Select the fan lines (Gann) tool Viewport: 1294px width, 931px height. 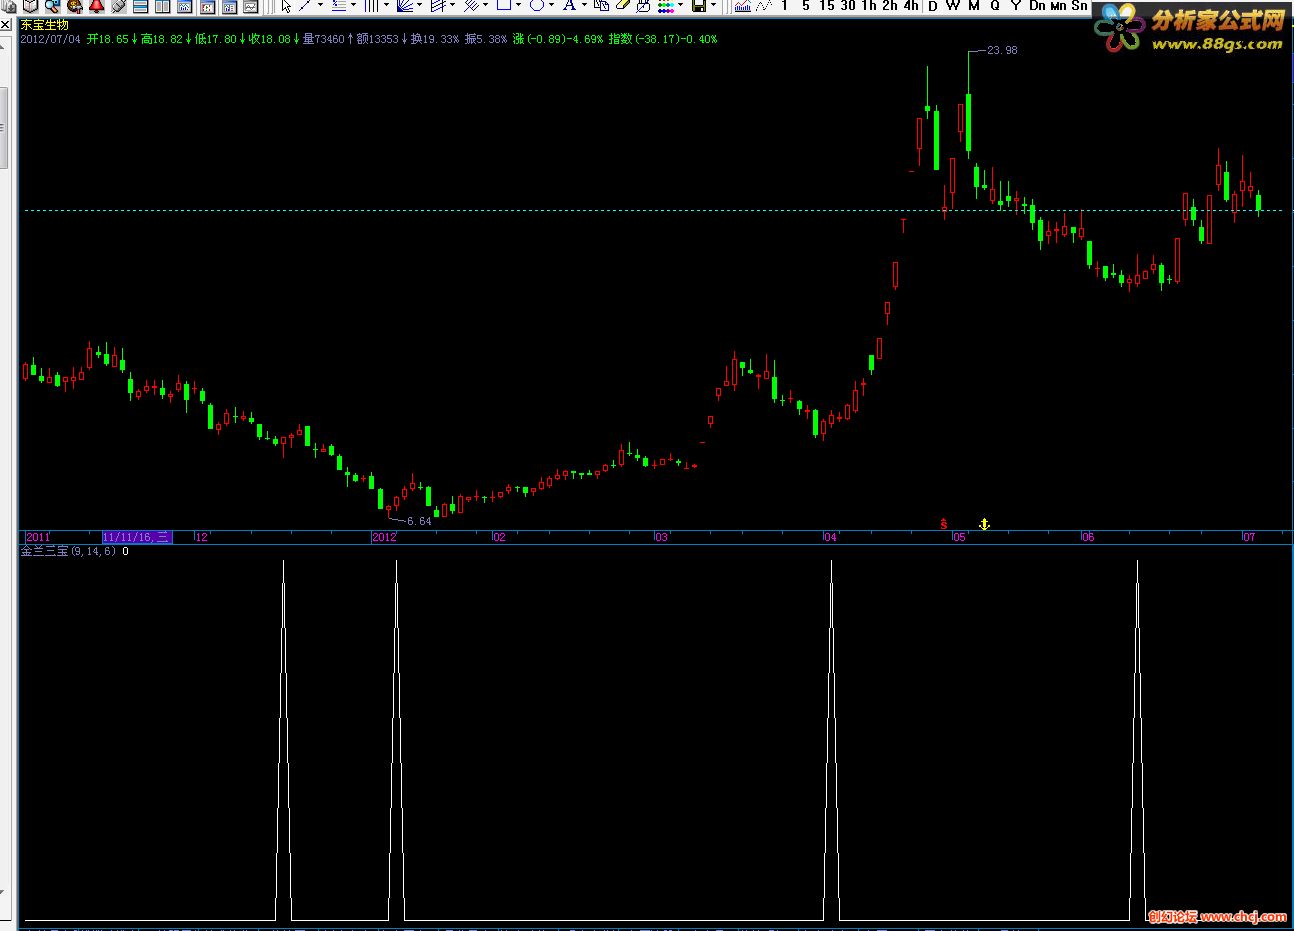(404, 5)
